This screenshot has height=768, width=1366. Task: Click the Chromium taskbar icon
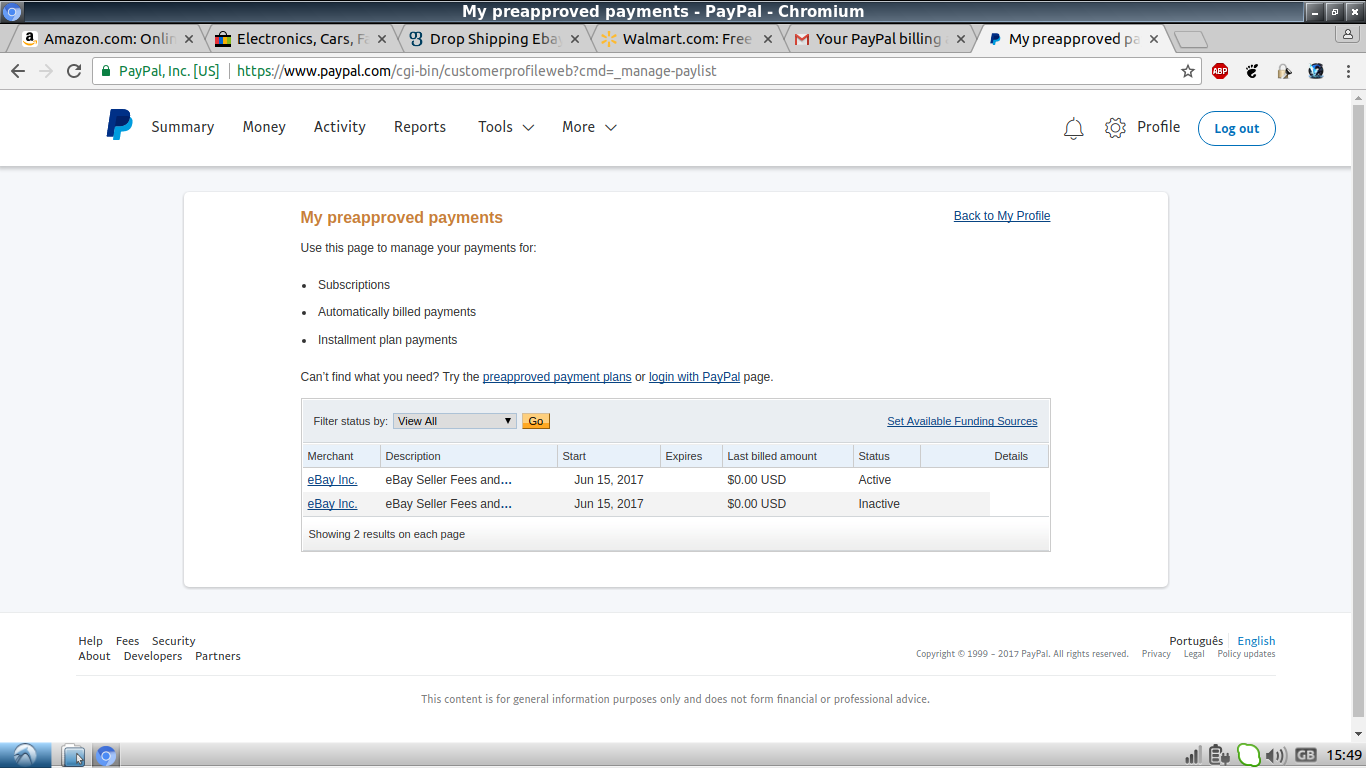(x=106, y=755)
